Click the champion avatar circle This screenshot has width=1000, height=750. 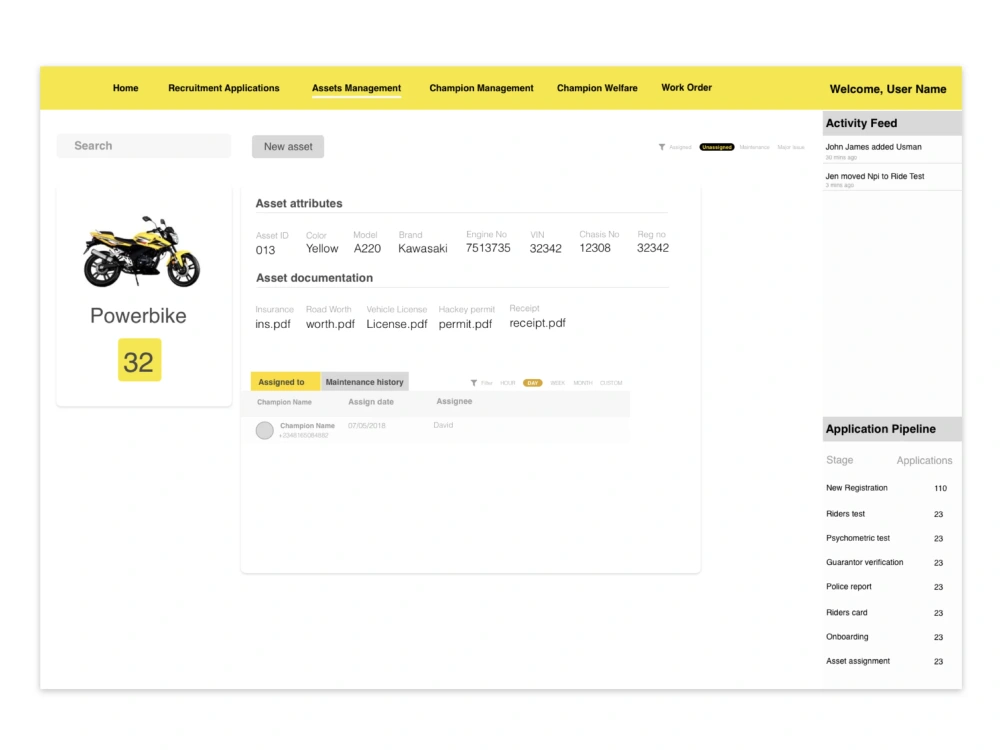(x=265, y=430)
